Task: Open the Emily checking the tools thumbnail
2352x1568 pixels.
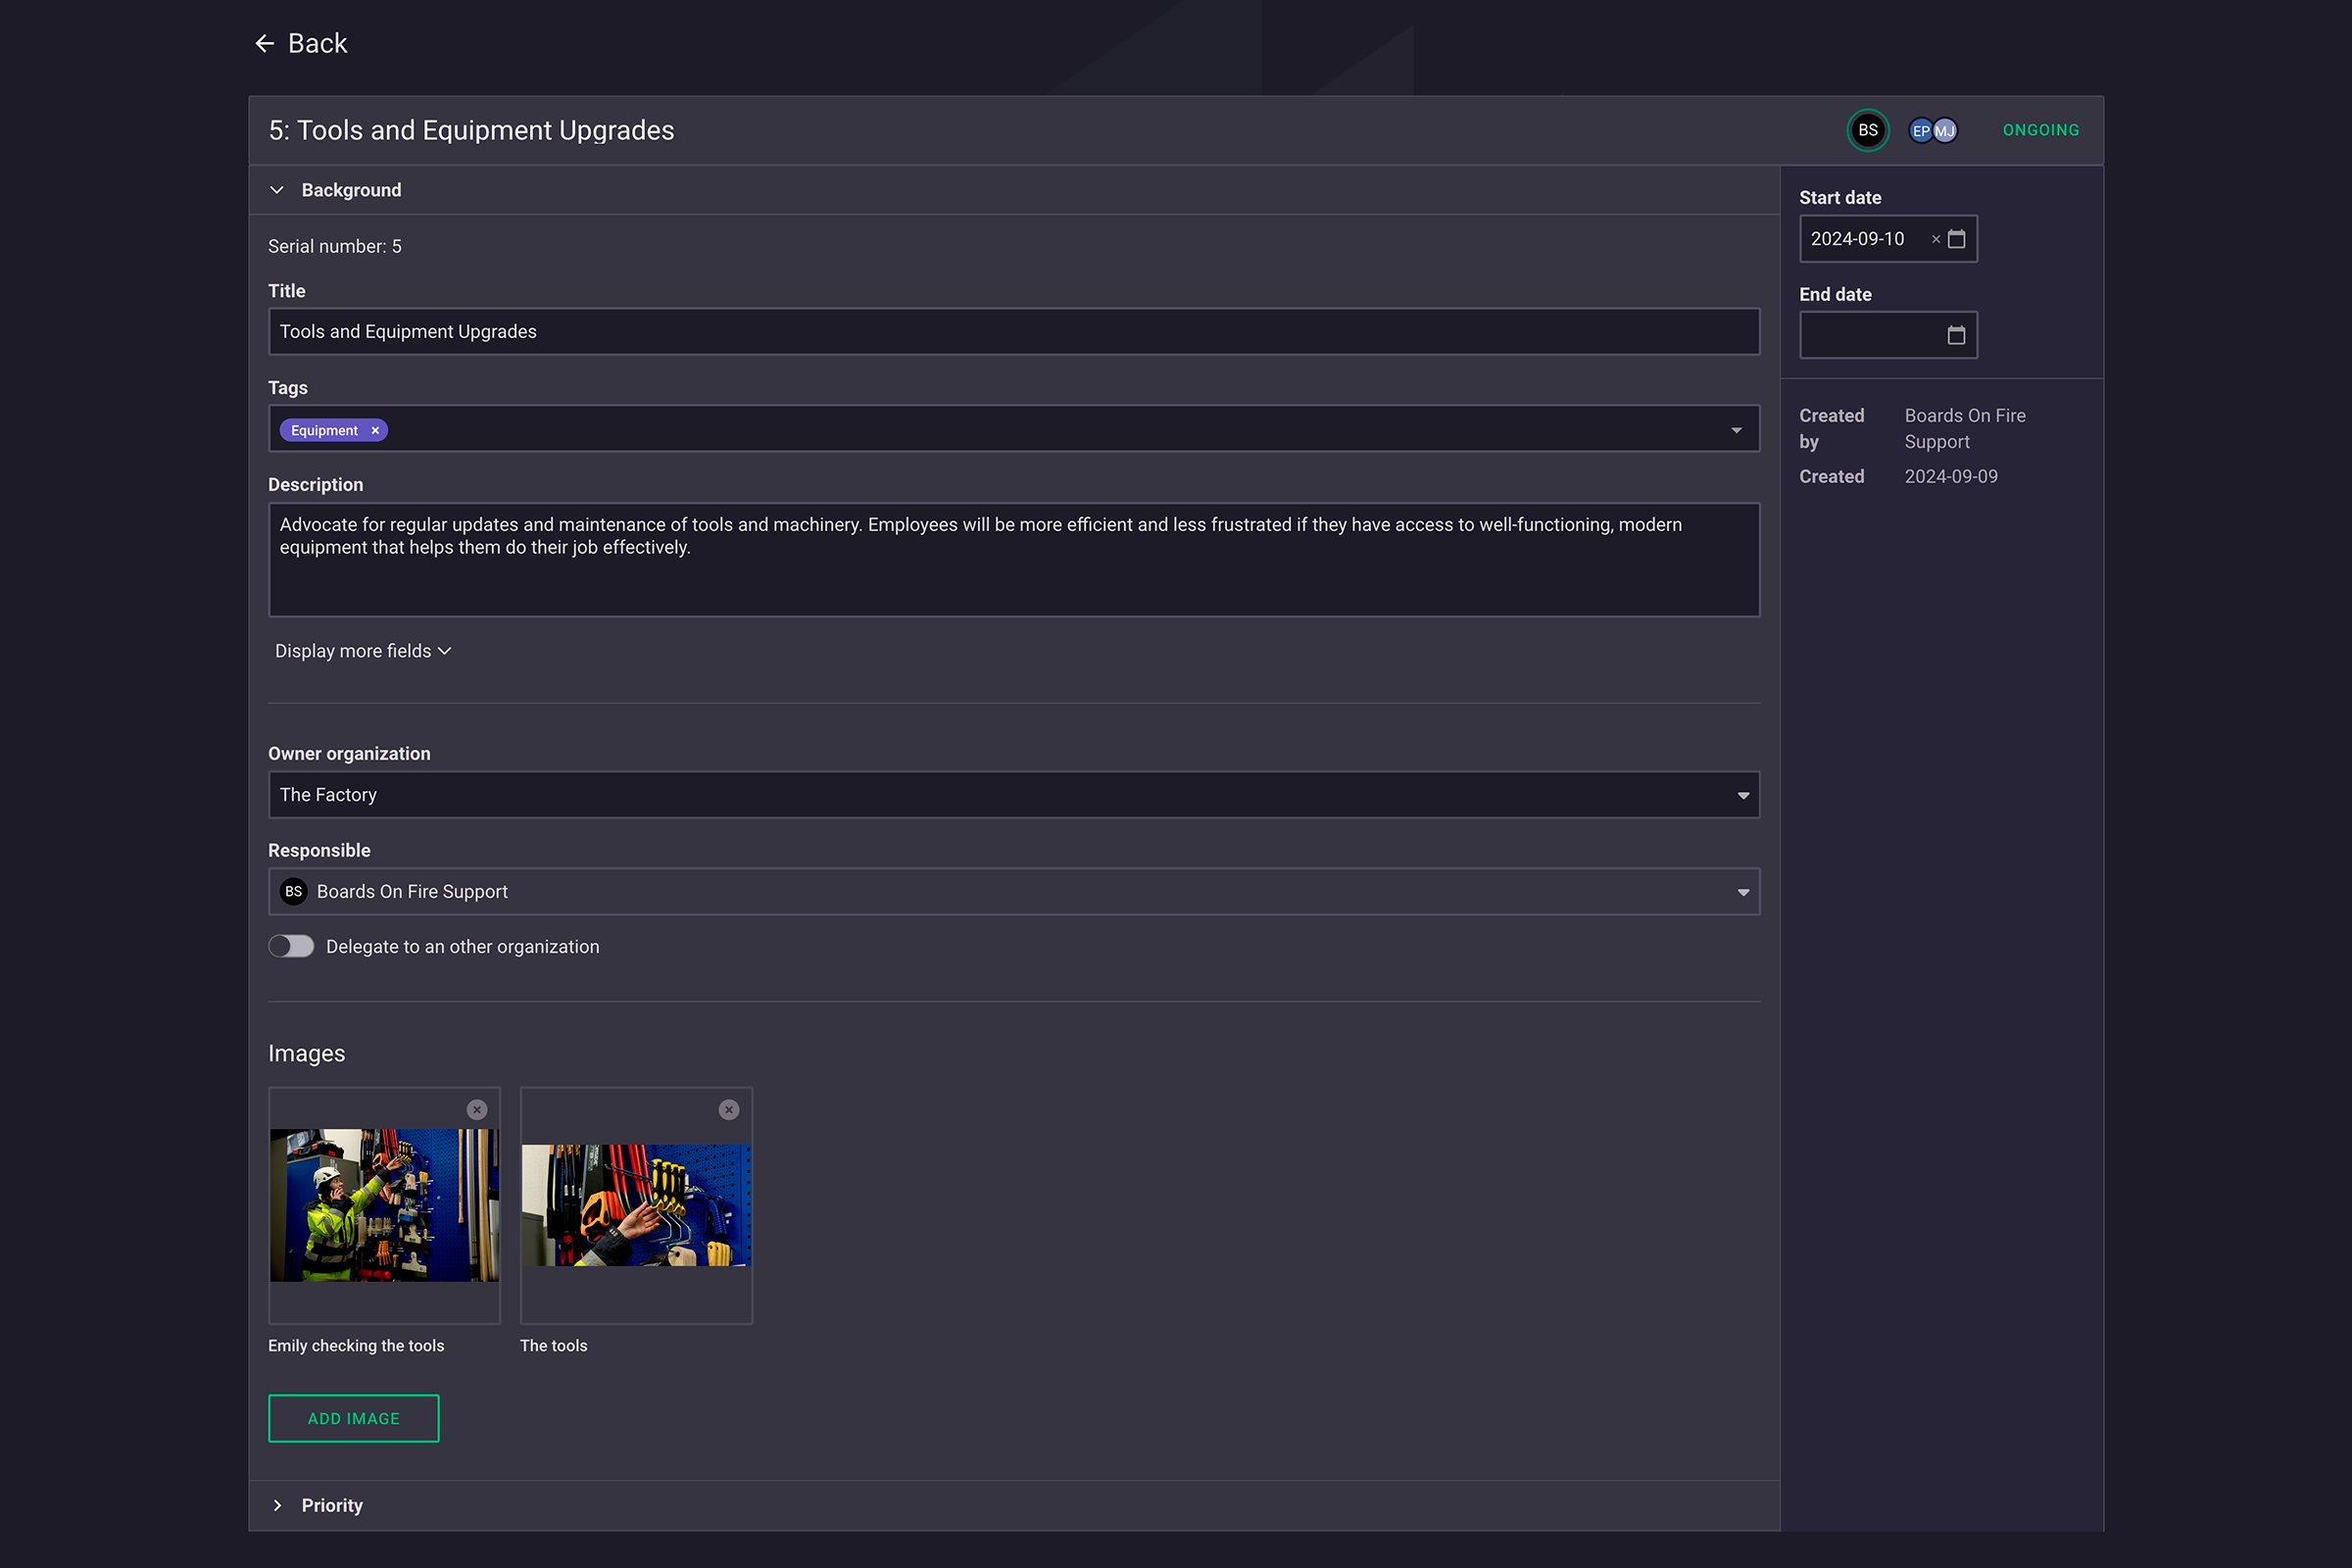Action: (384, 1205)
